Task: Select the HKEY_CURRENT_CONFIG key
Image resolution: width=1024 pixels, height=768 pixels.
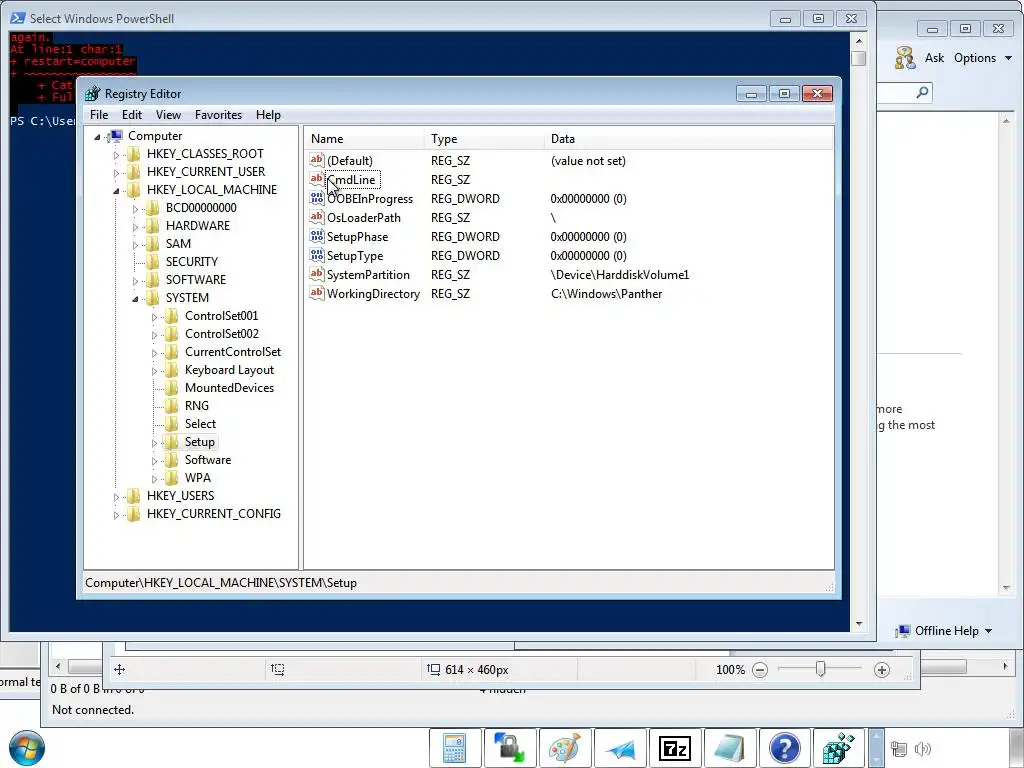Action: [214, 514]
